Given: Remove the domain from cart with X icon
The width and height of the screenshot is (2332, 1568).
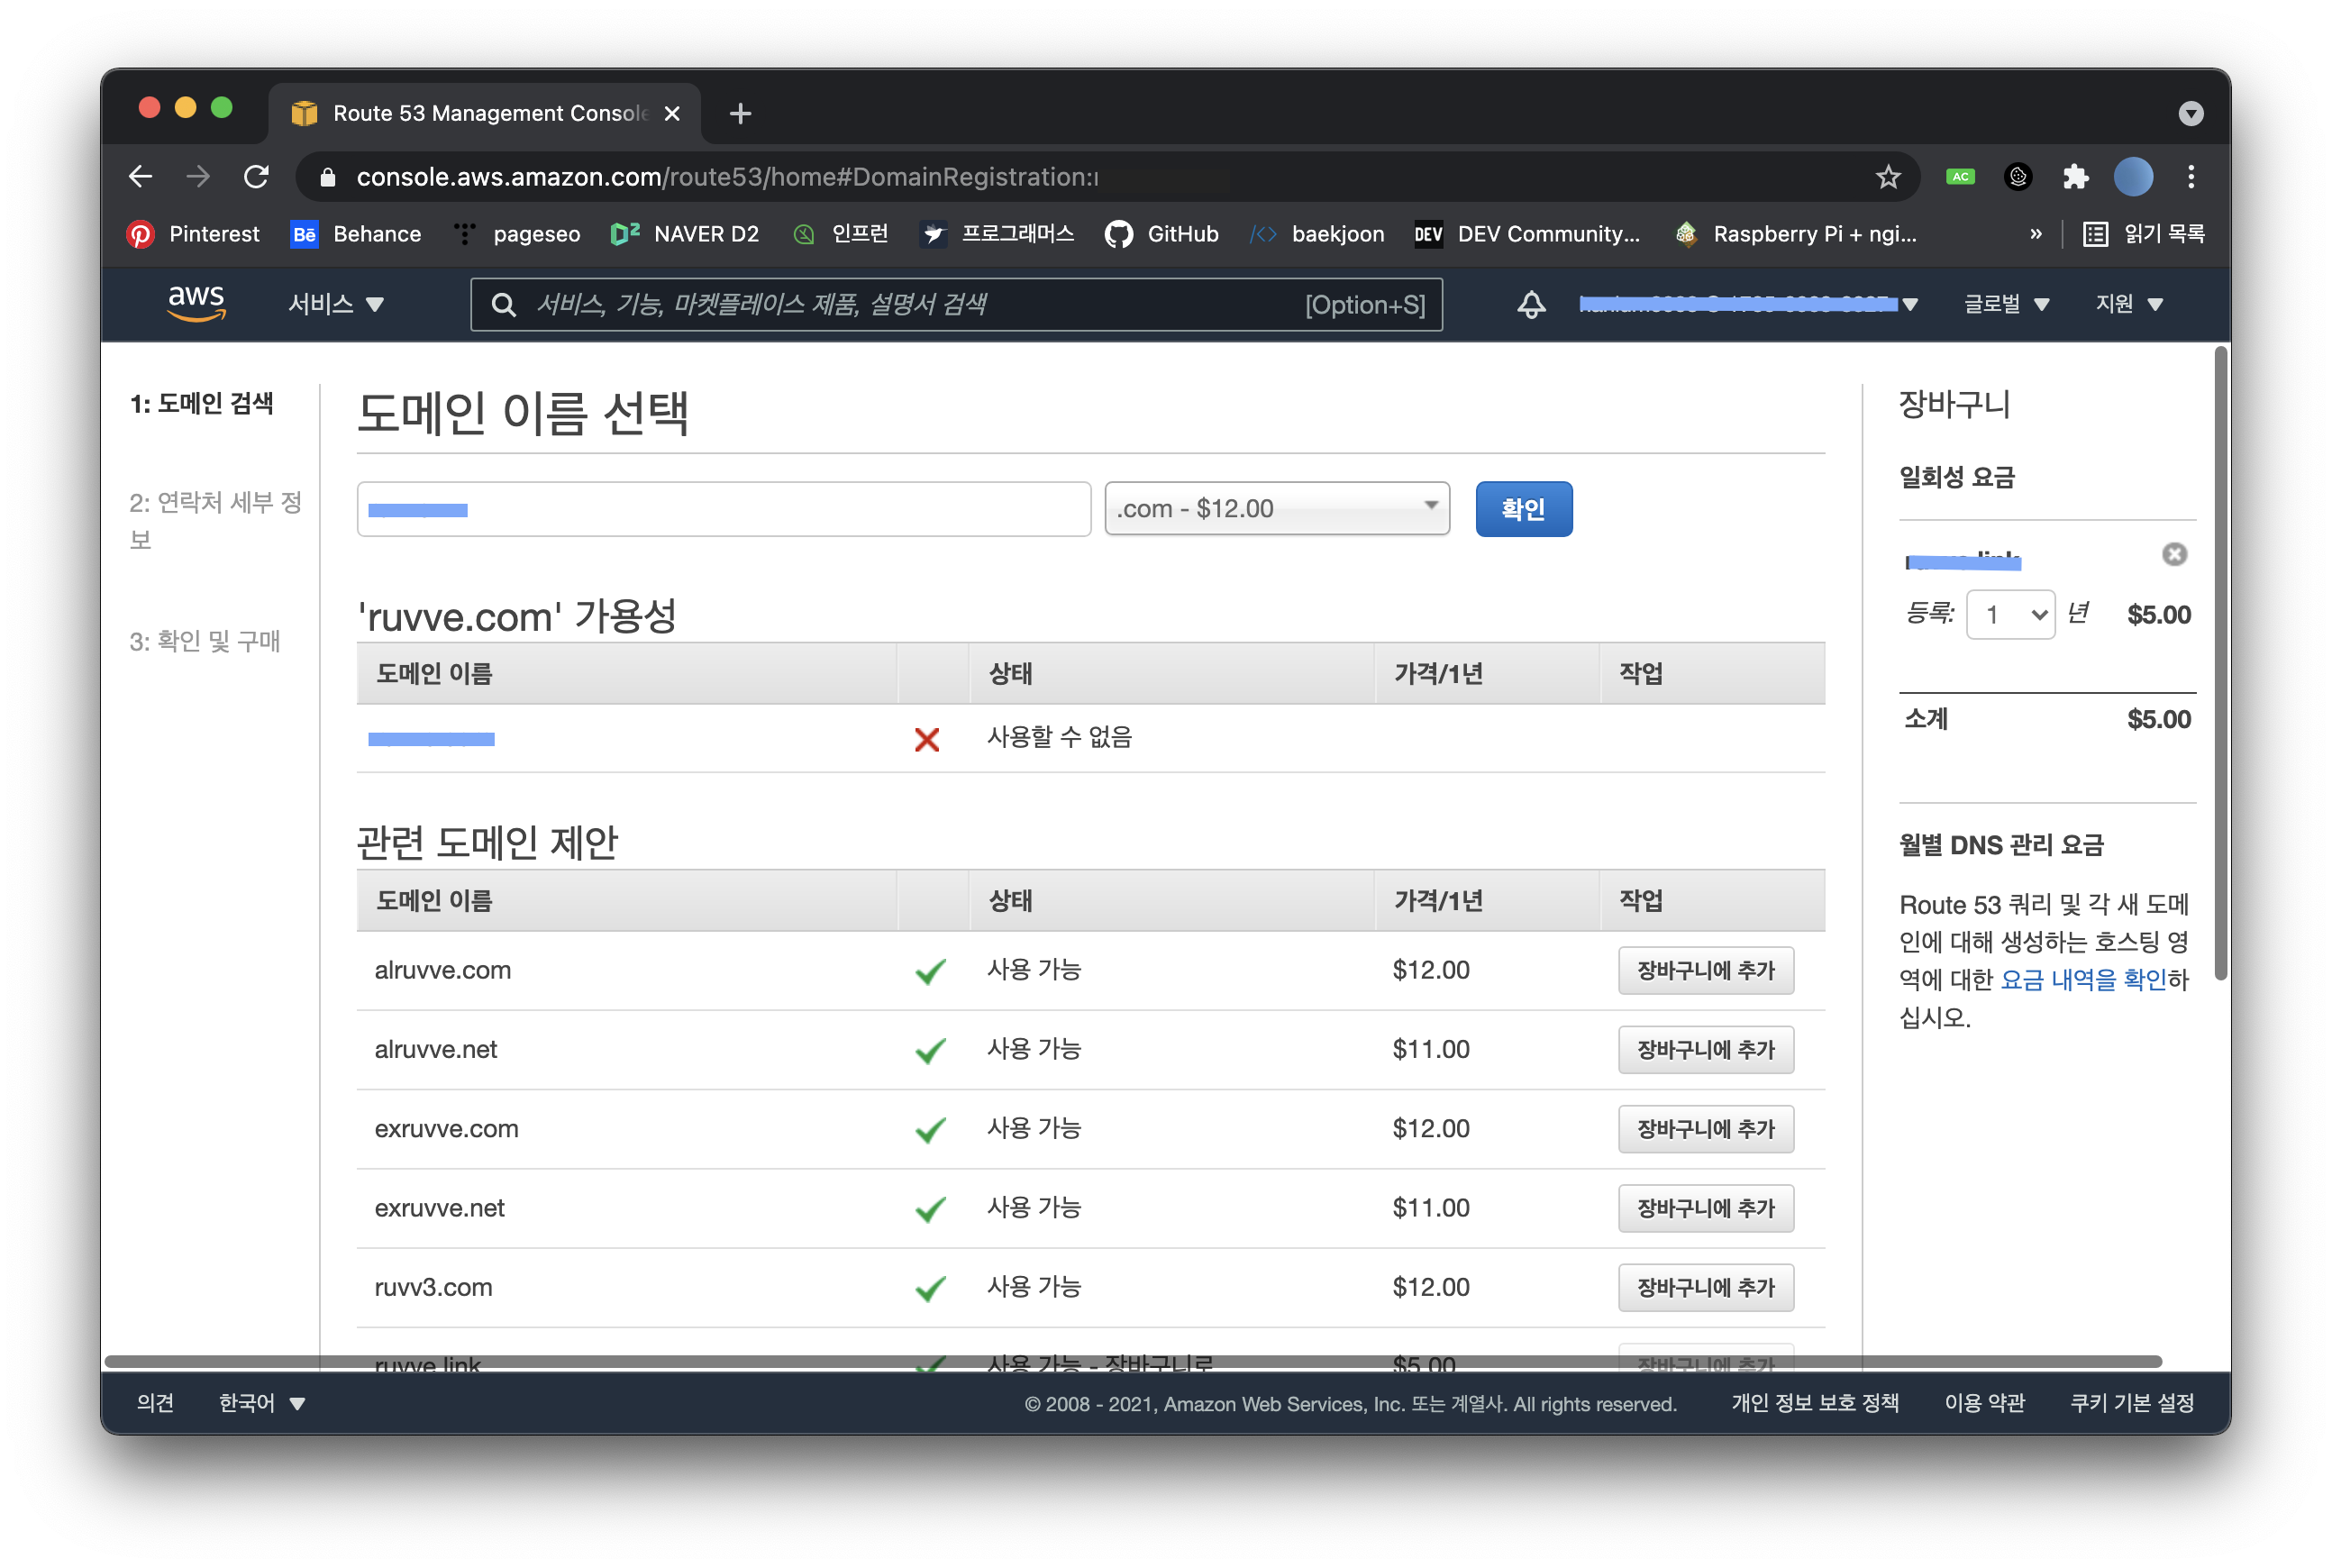Looking at the screenshot, I should coord(2174,554).
